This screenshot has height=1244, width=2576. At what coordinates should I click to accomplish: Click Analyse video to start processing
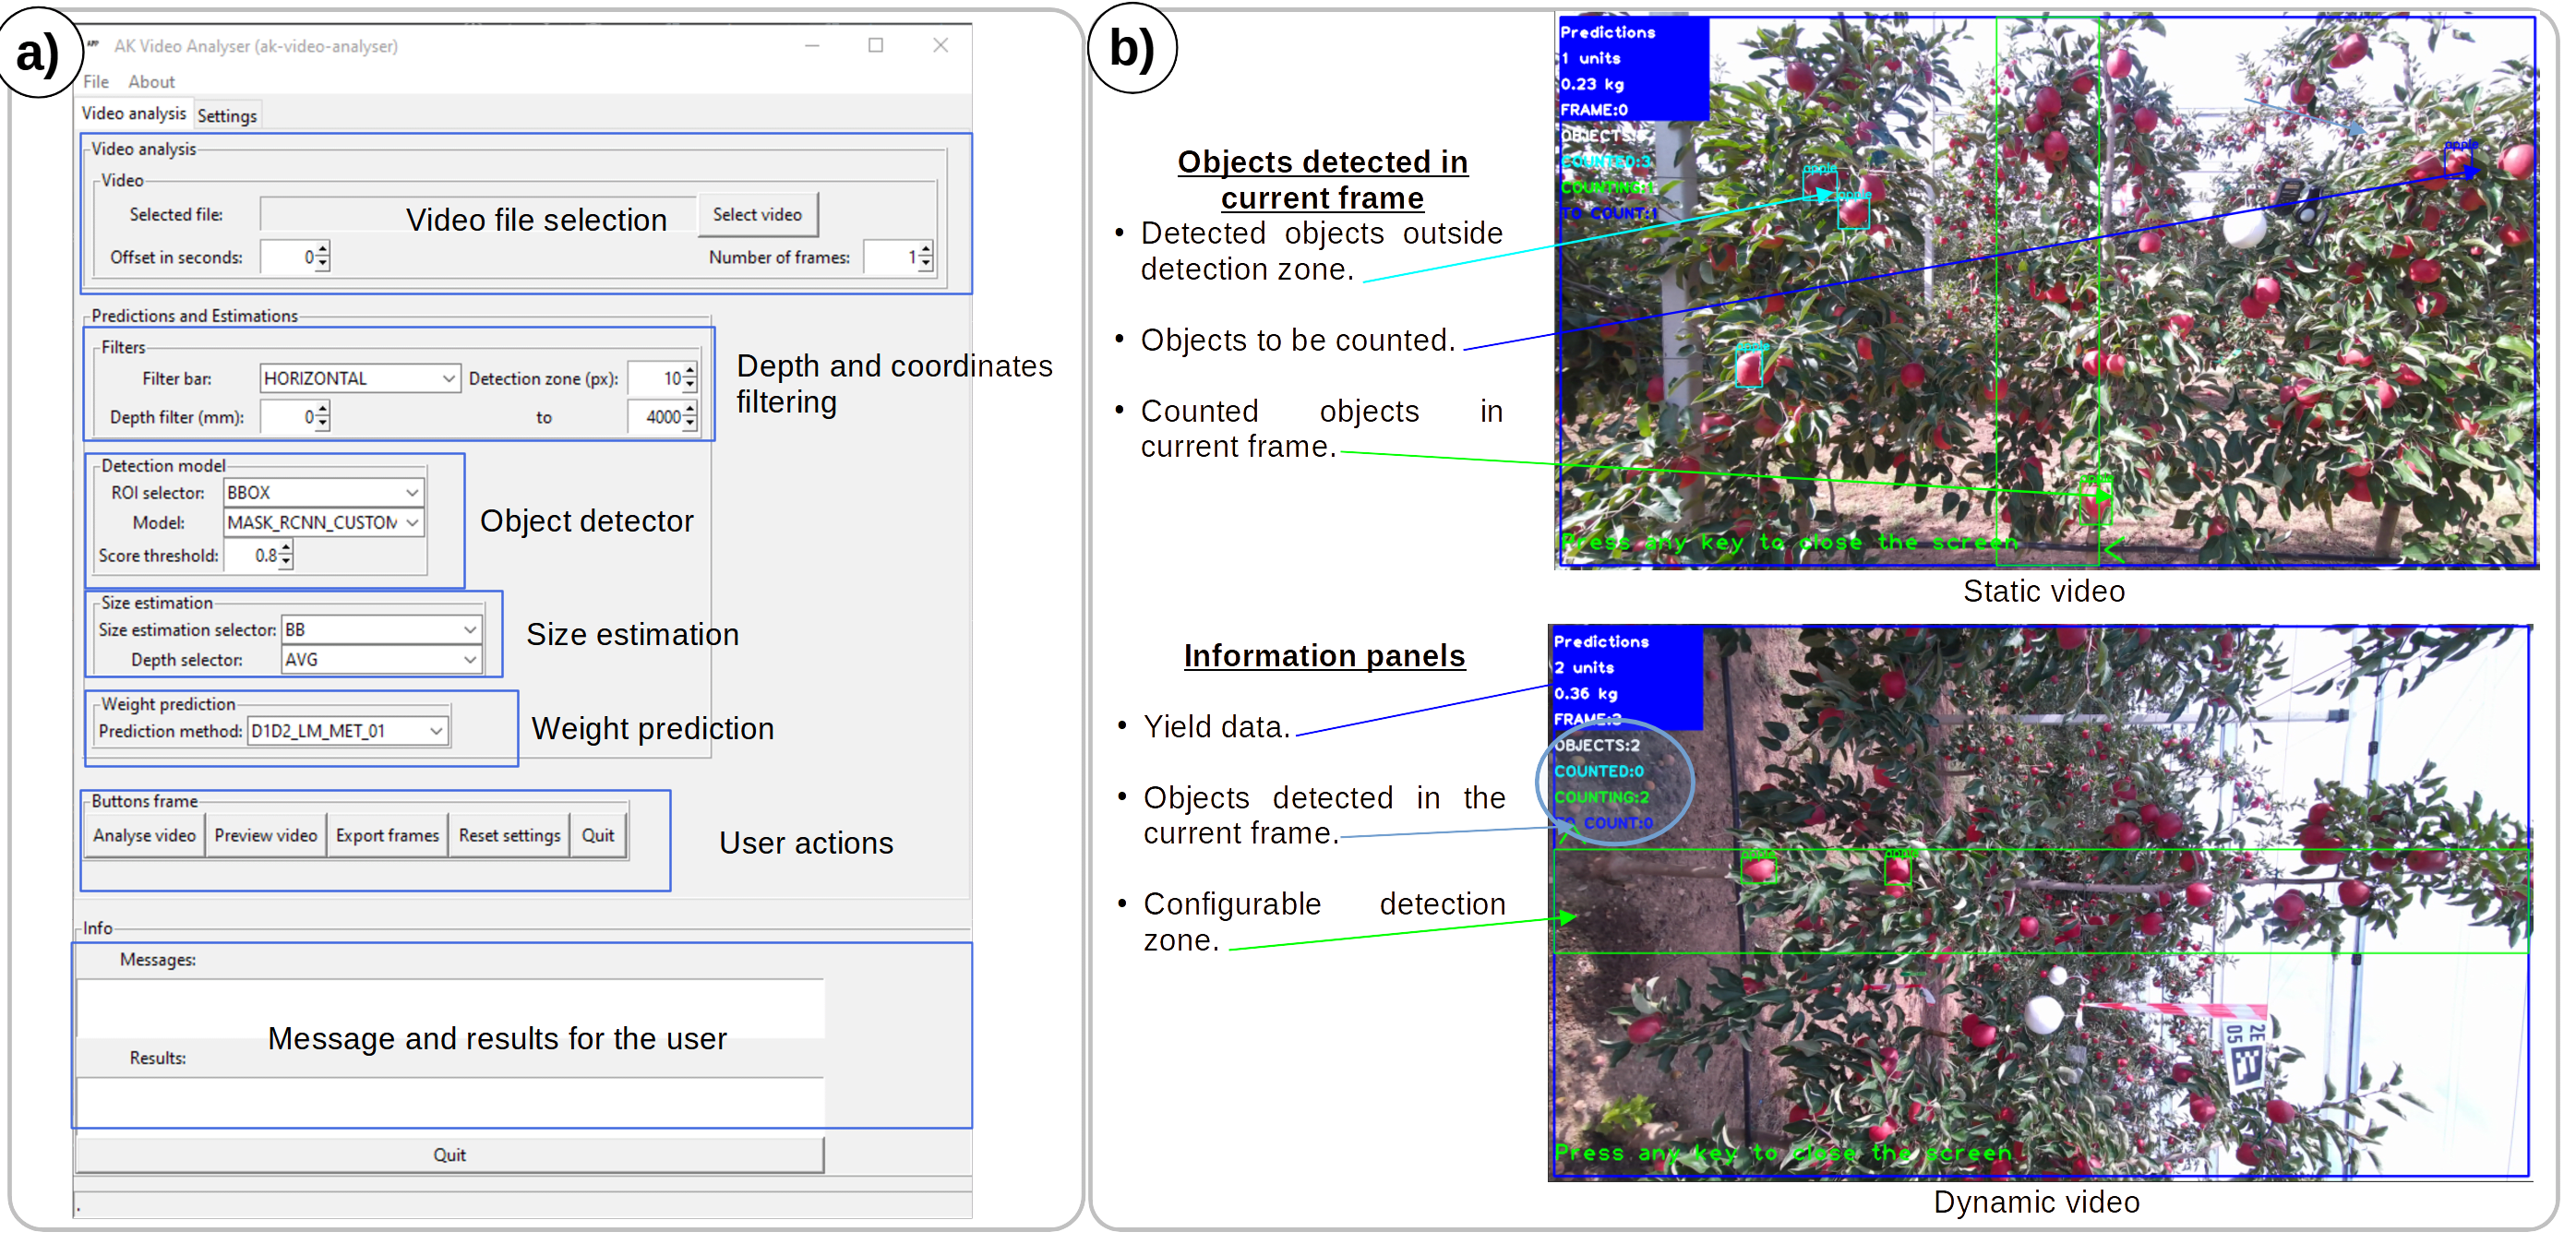tap(144, 835)
